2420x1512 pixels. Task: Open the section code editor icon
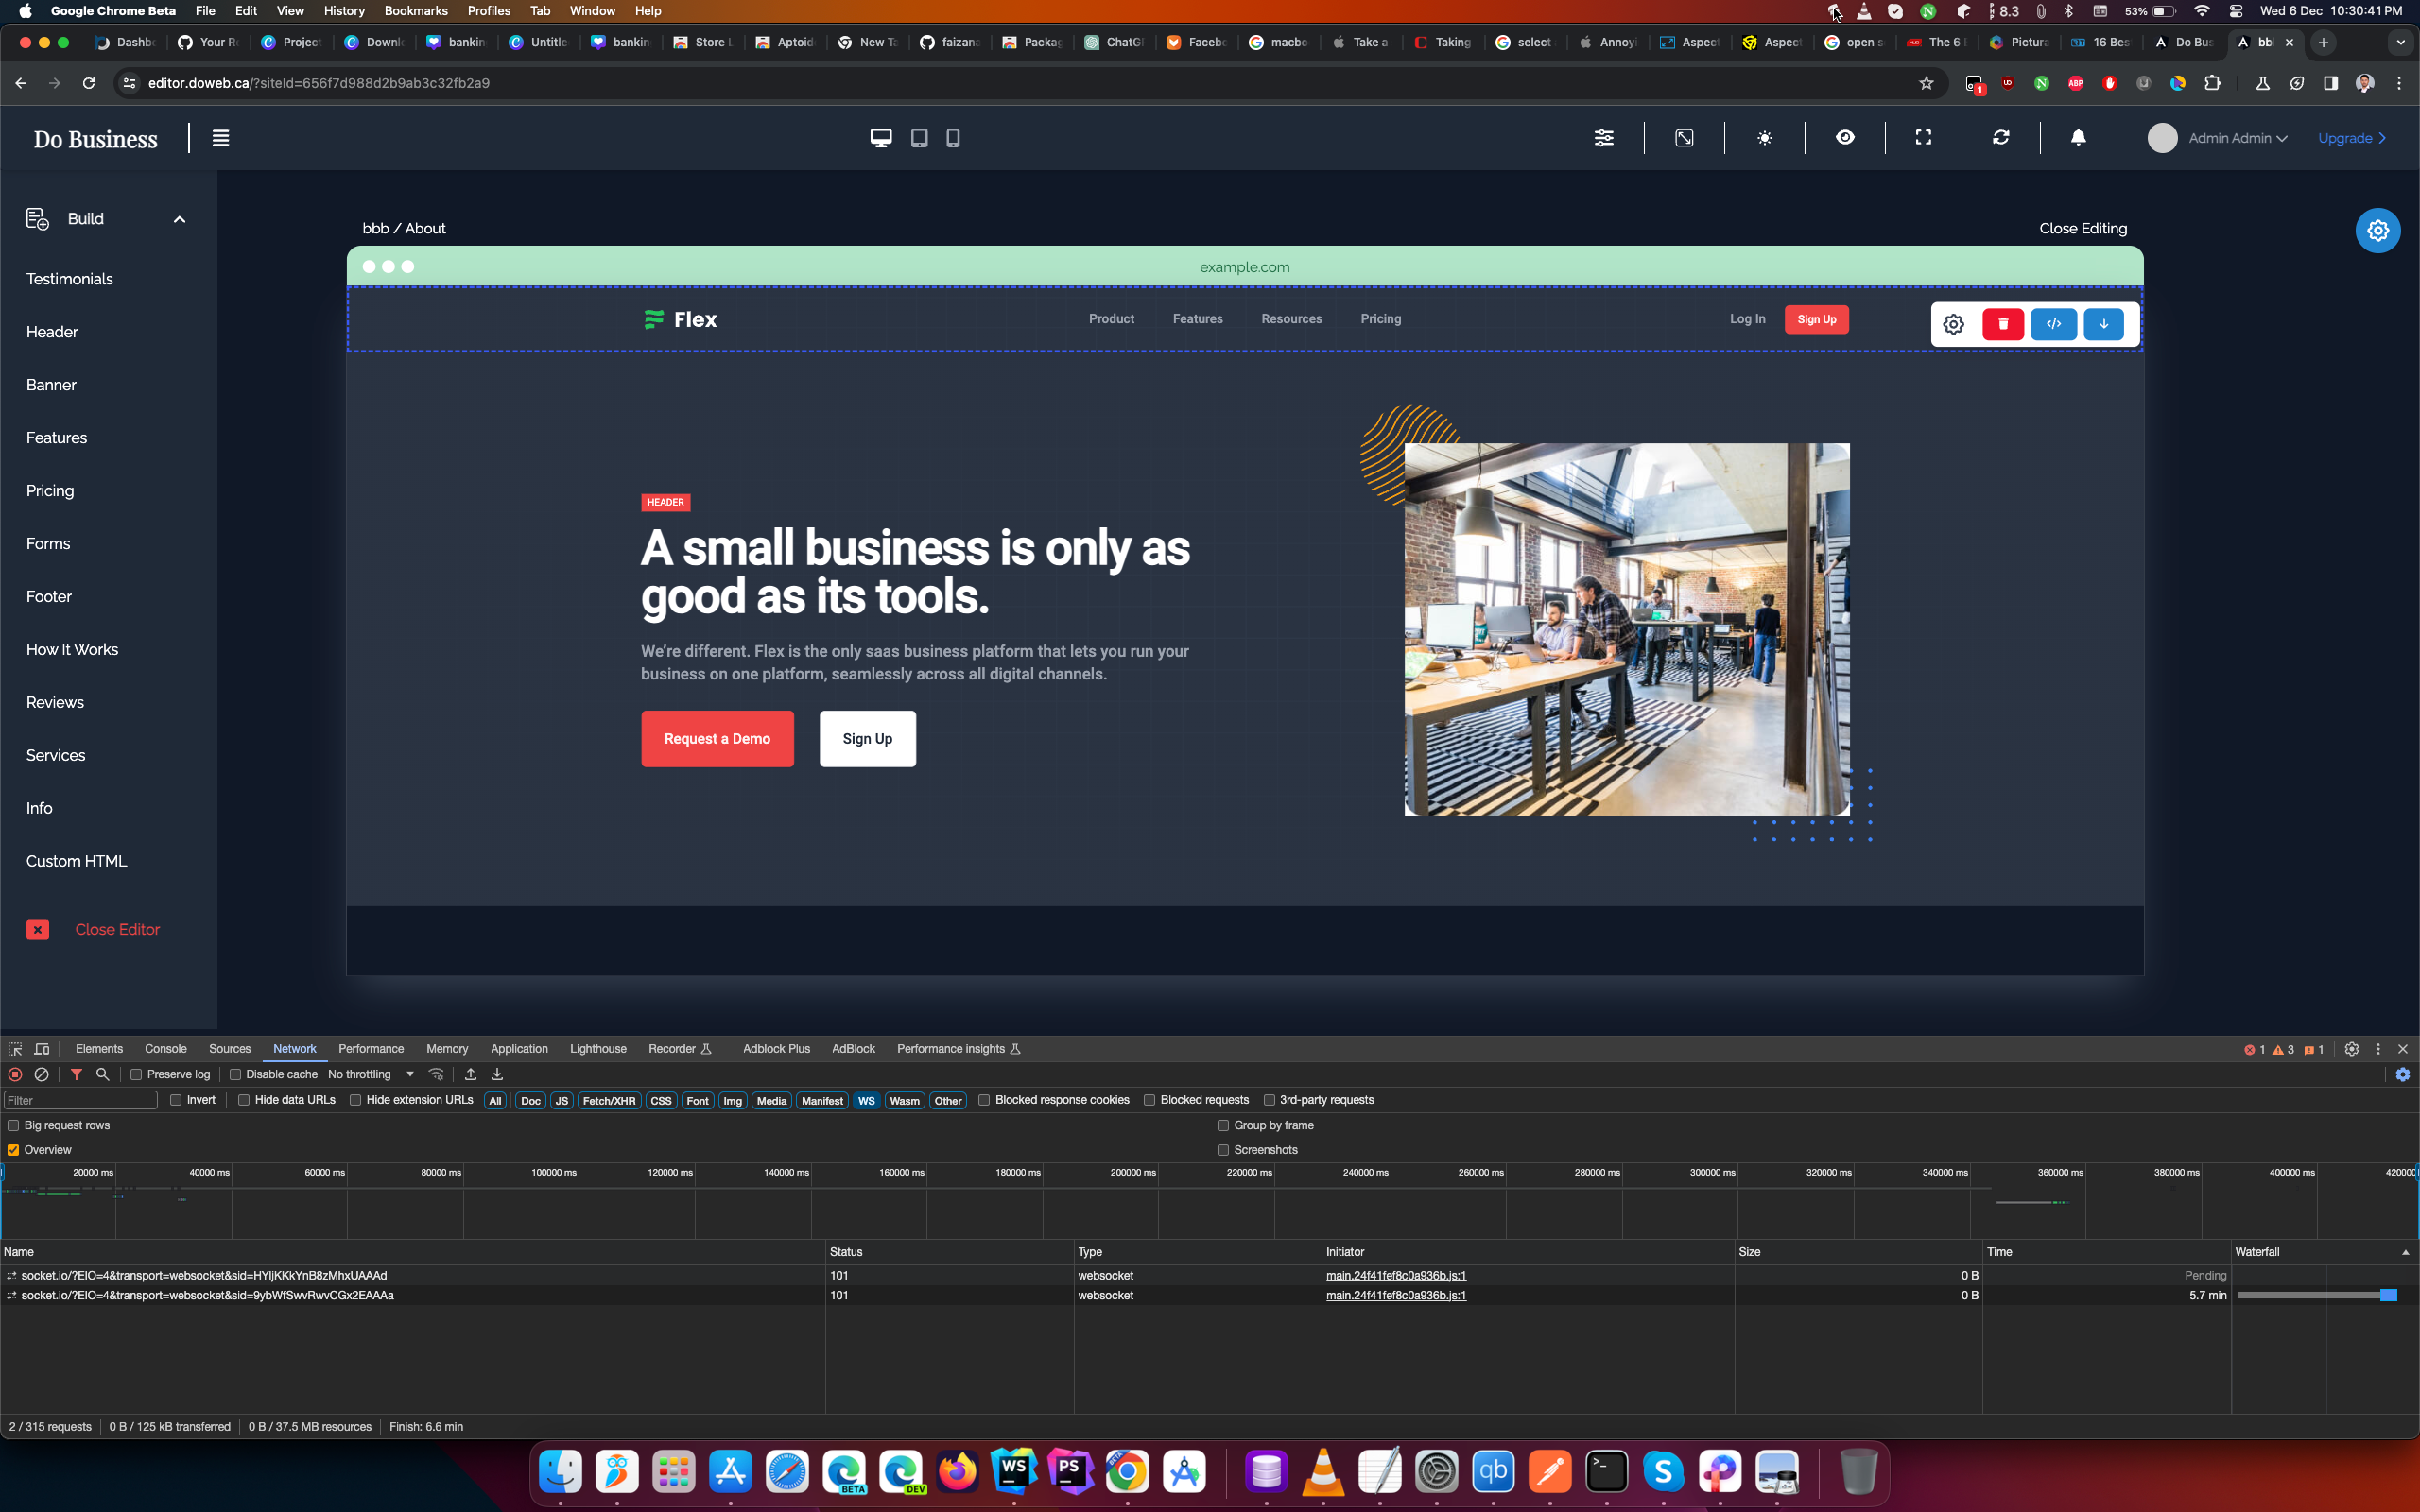2053,324
